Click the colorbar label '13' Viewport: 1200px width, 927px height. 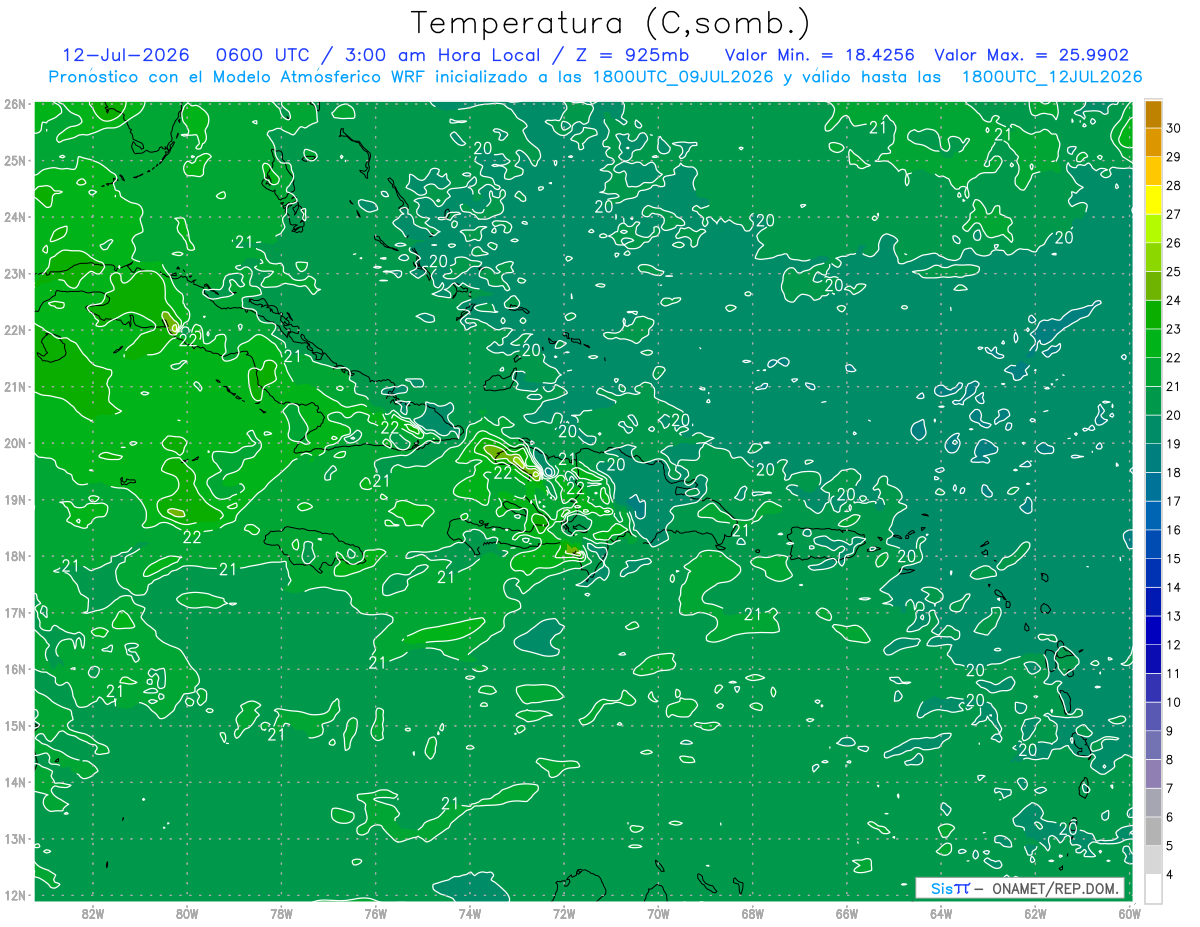tap(1174, 616)
